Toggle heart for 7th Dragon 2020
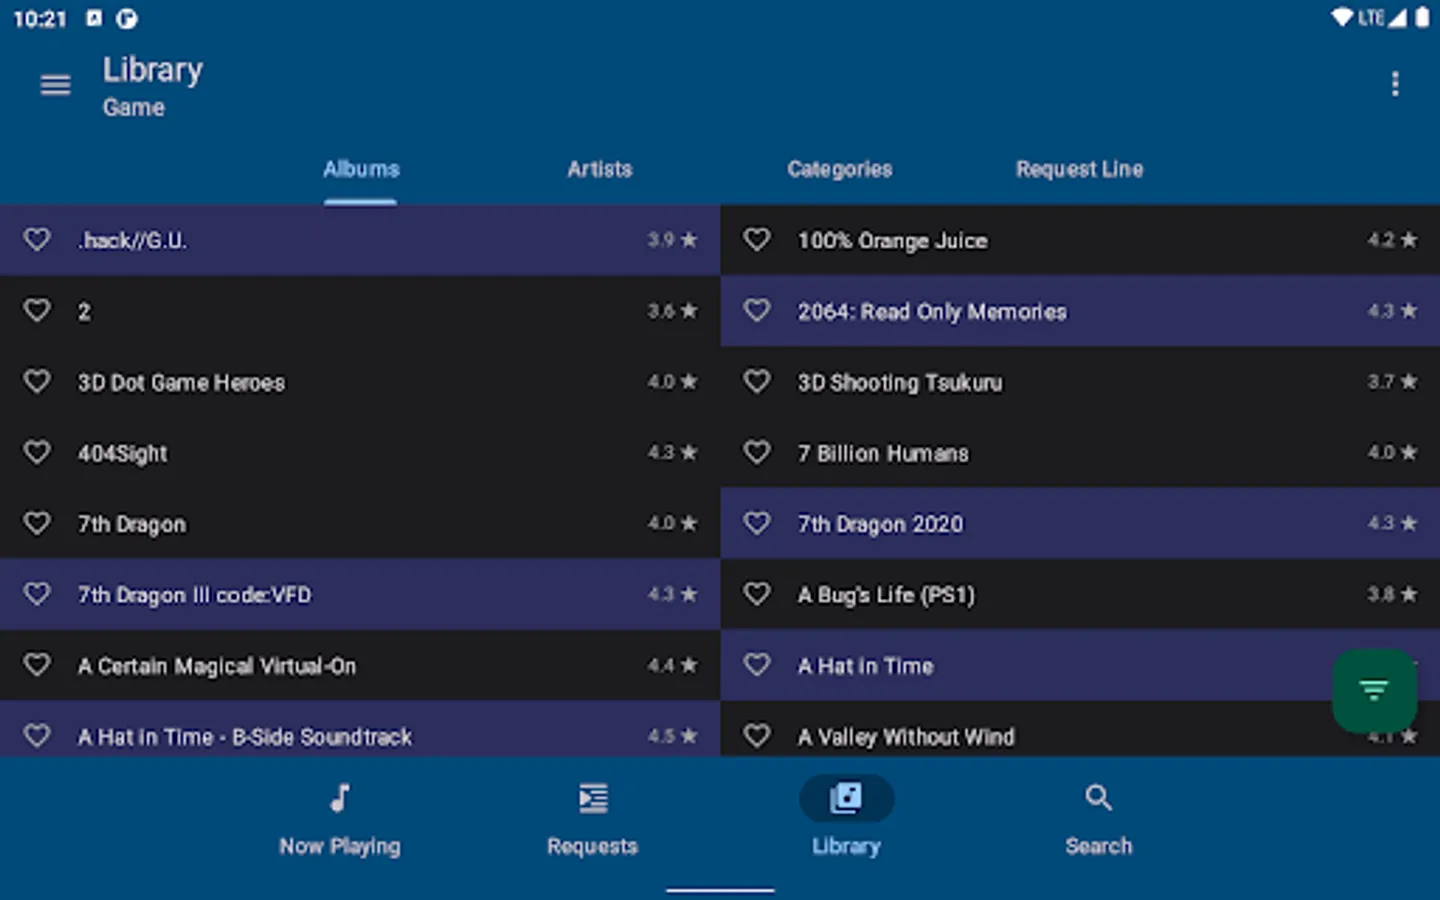The height and width of the screenshot is (900, 1440). [x=757, y=524]
